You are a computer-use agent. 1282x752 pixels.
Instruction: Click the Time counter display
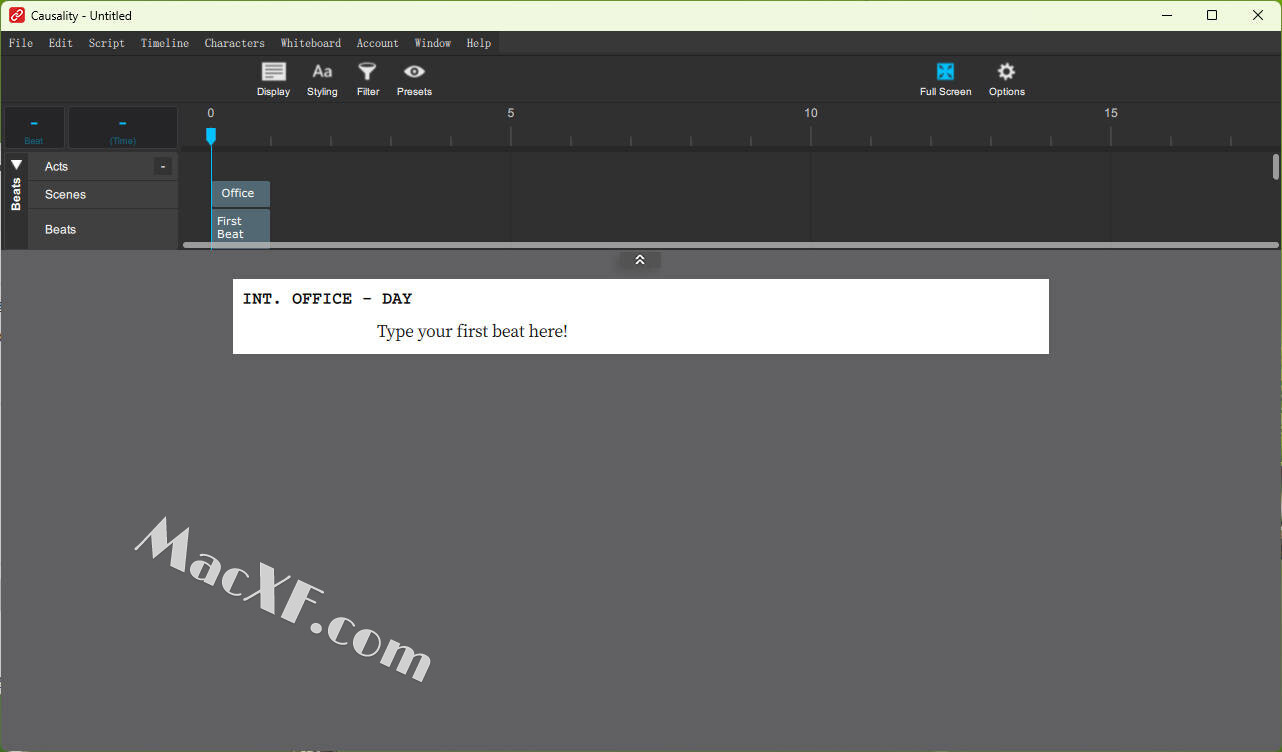point(122,128)
